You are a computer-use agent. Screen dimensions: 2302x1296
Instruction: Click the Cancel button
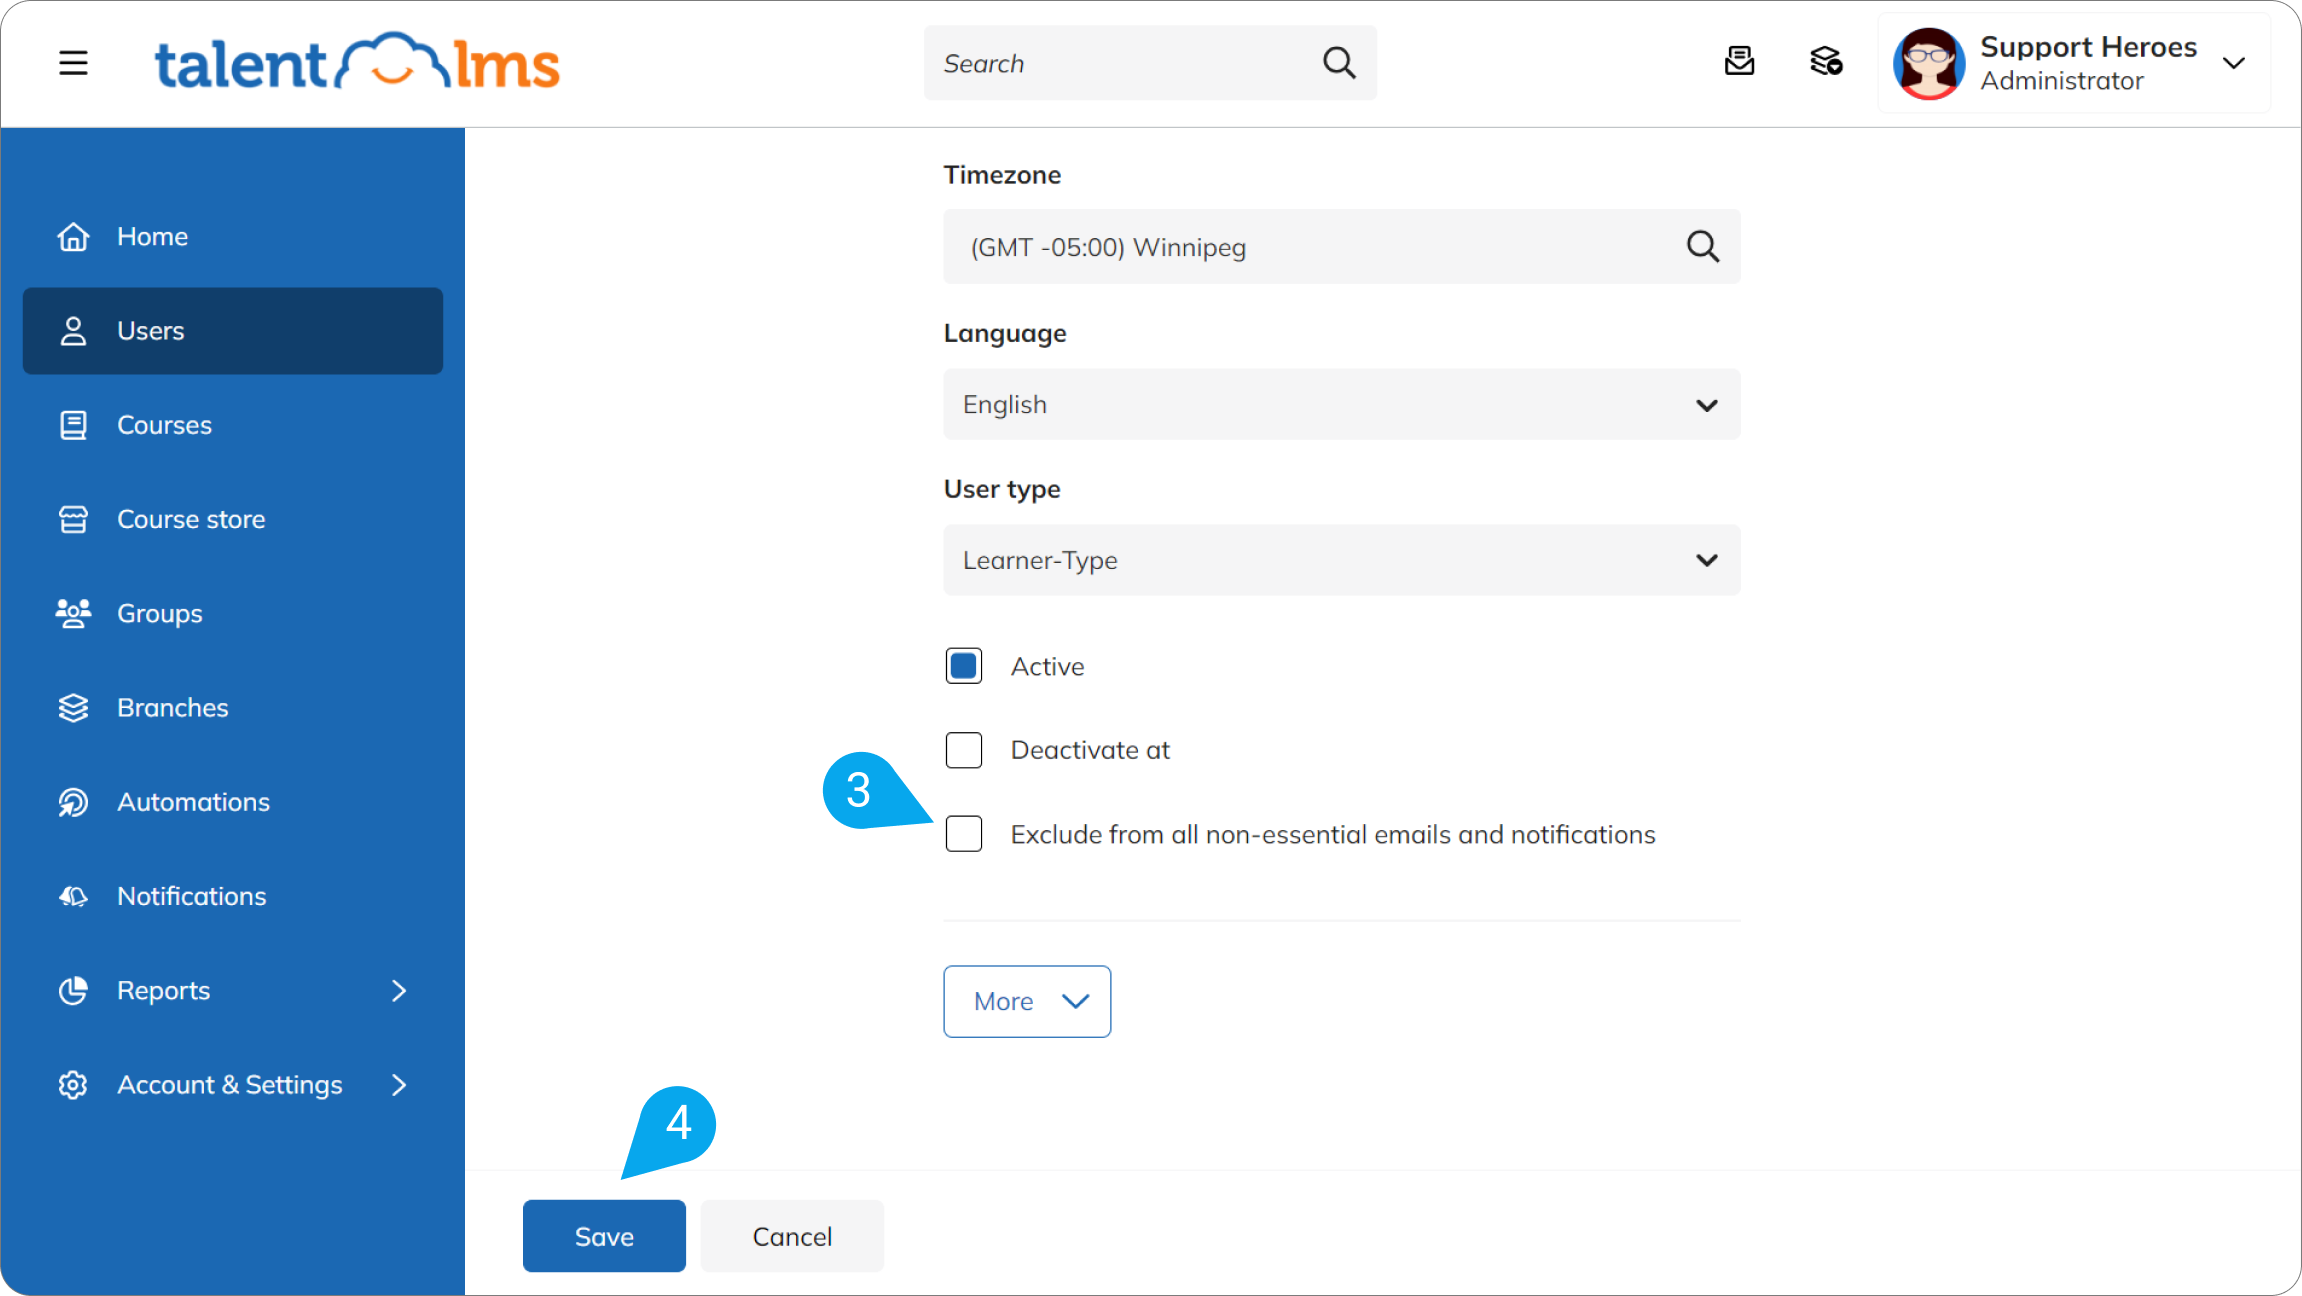pyautogui.click(x=792, y=1236)
